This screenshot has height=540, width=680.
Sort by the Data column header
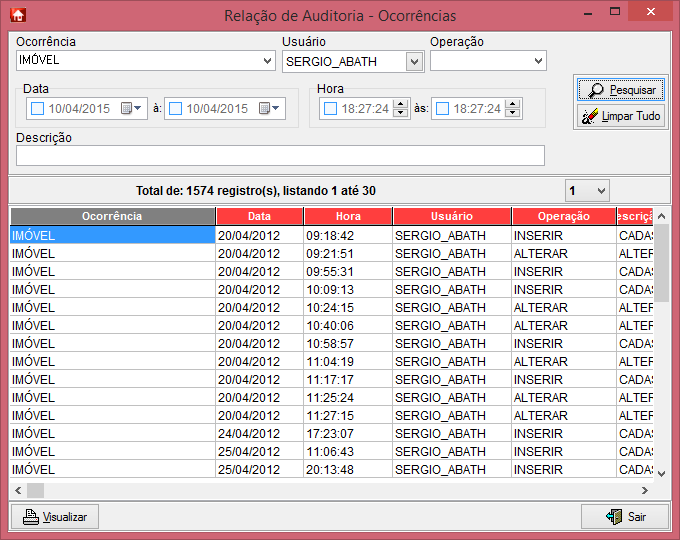pyautogui.click(x=259, y=216)
